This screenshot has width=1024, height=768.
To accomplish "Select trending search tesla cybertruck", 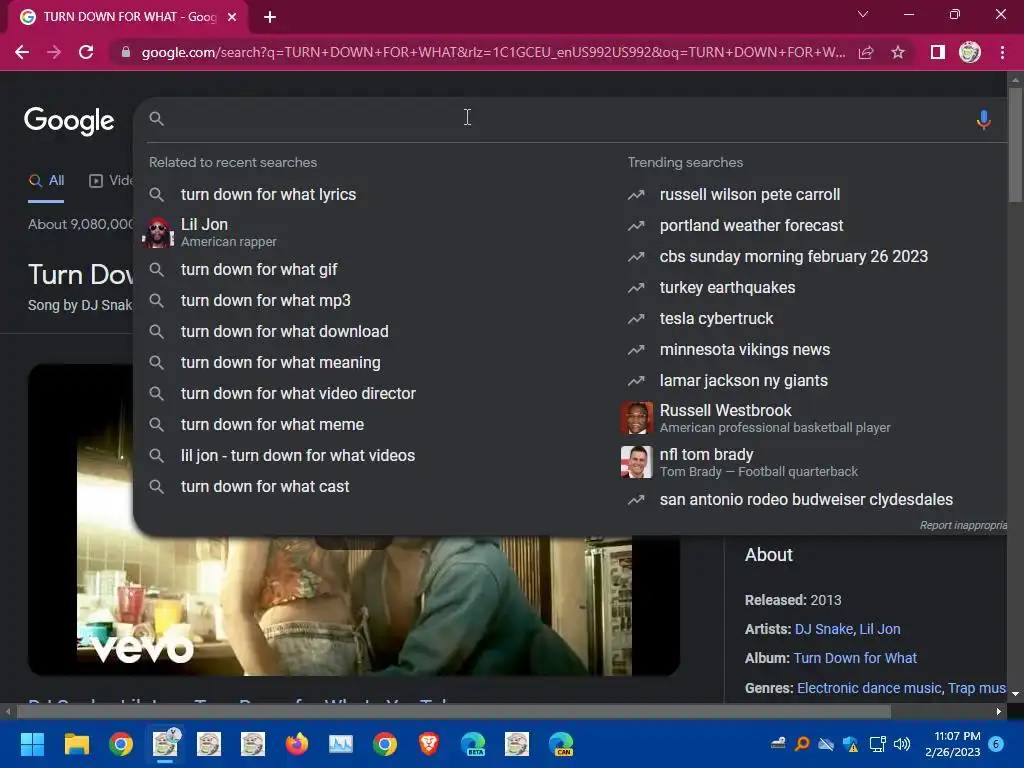I will 716,319.
